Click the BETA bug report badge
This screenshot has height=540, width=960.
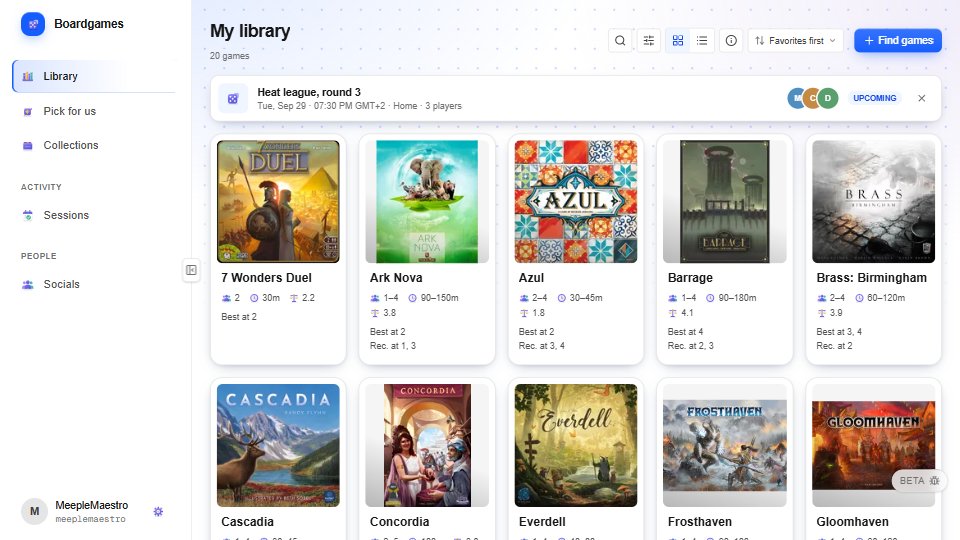coord(919,481)
